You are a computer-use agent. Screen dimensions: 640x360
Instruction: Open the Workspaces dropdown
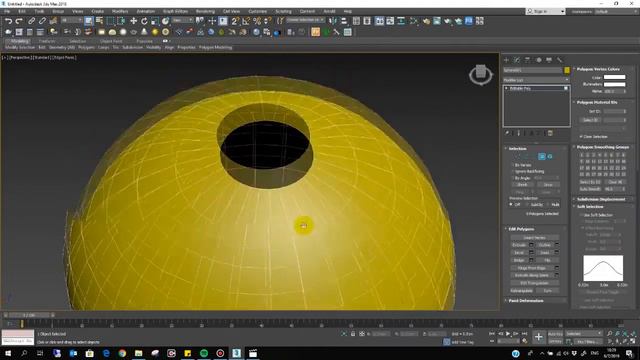point(617,12)
